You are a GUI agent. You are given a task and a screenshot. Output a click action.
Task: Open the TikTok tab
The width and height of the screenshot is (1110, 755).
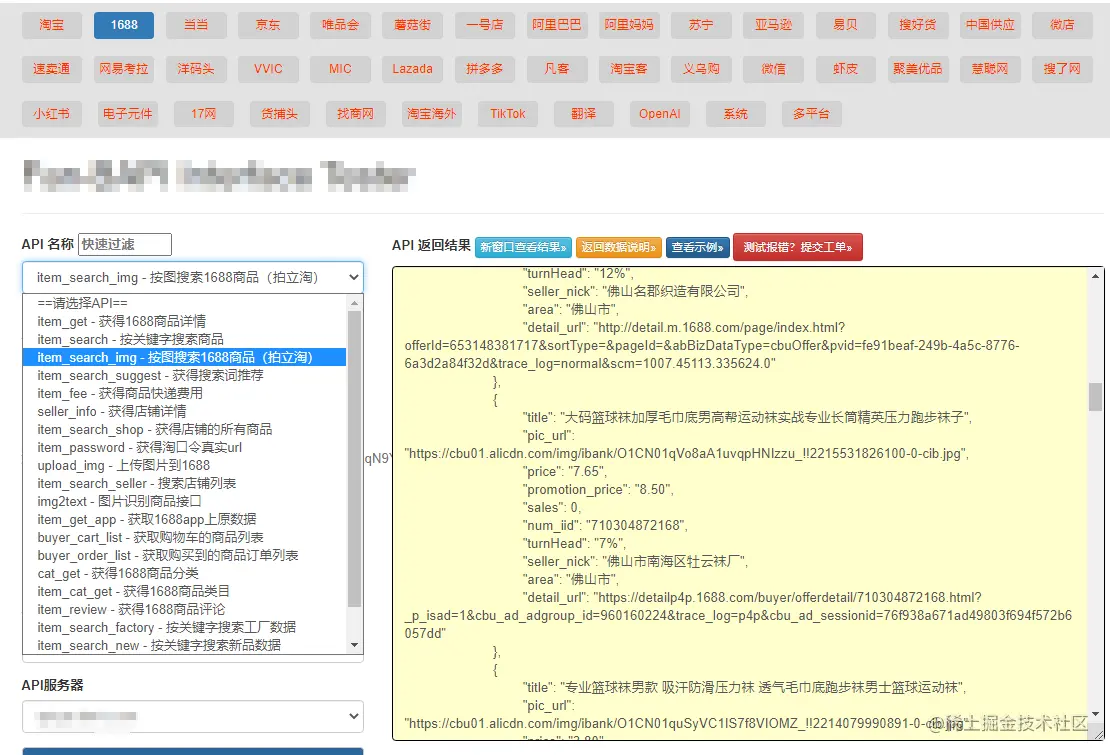point(508,114)
